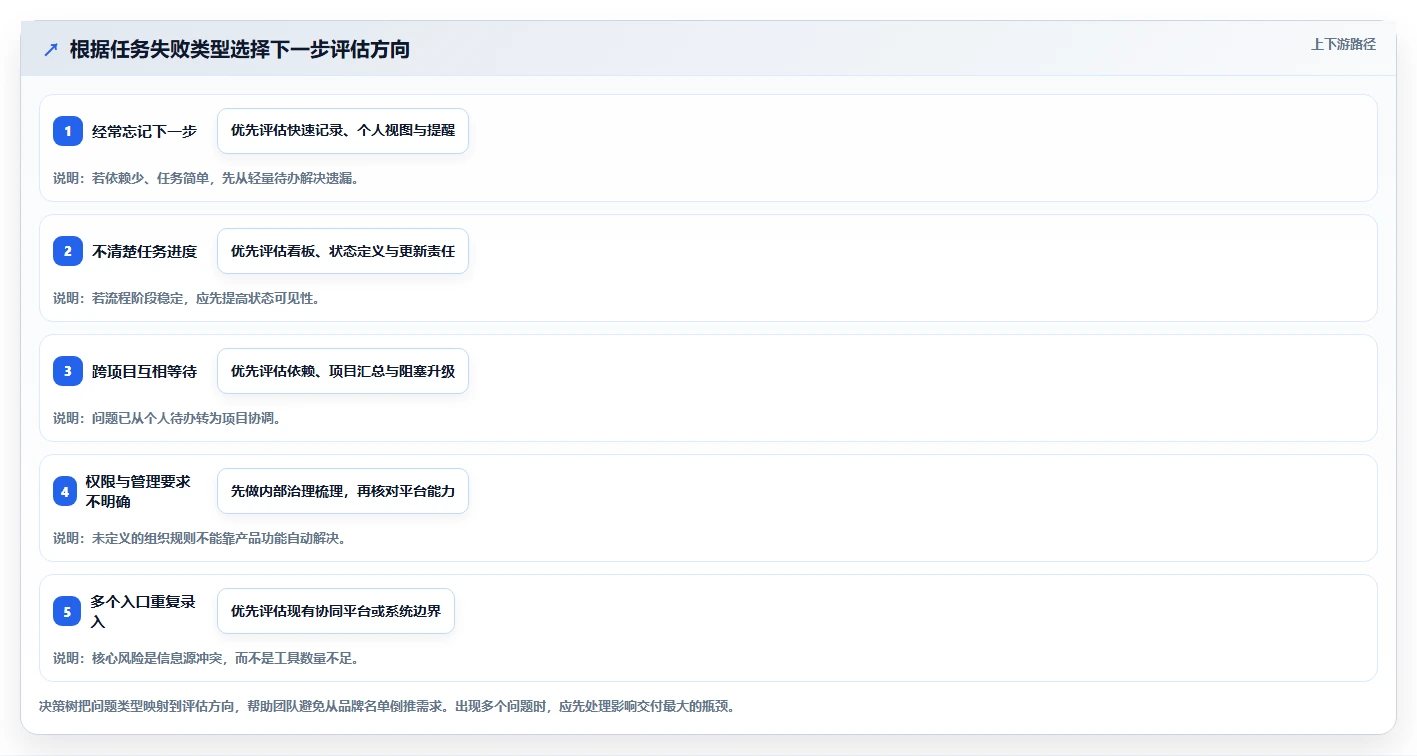Select step number 2 badge
1417x756 pixels.
click(x=68, y=251)
